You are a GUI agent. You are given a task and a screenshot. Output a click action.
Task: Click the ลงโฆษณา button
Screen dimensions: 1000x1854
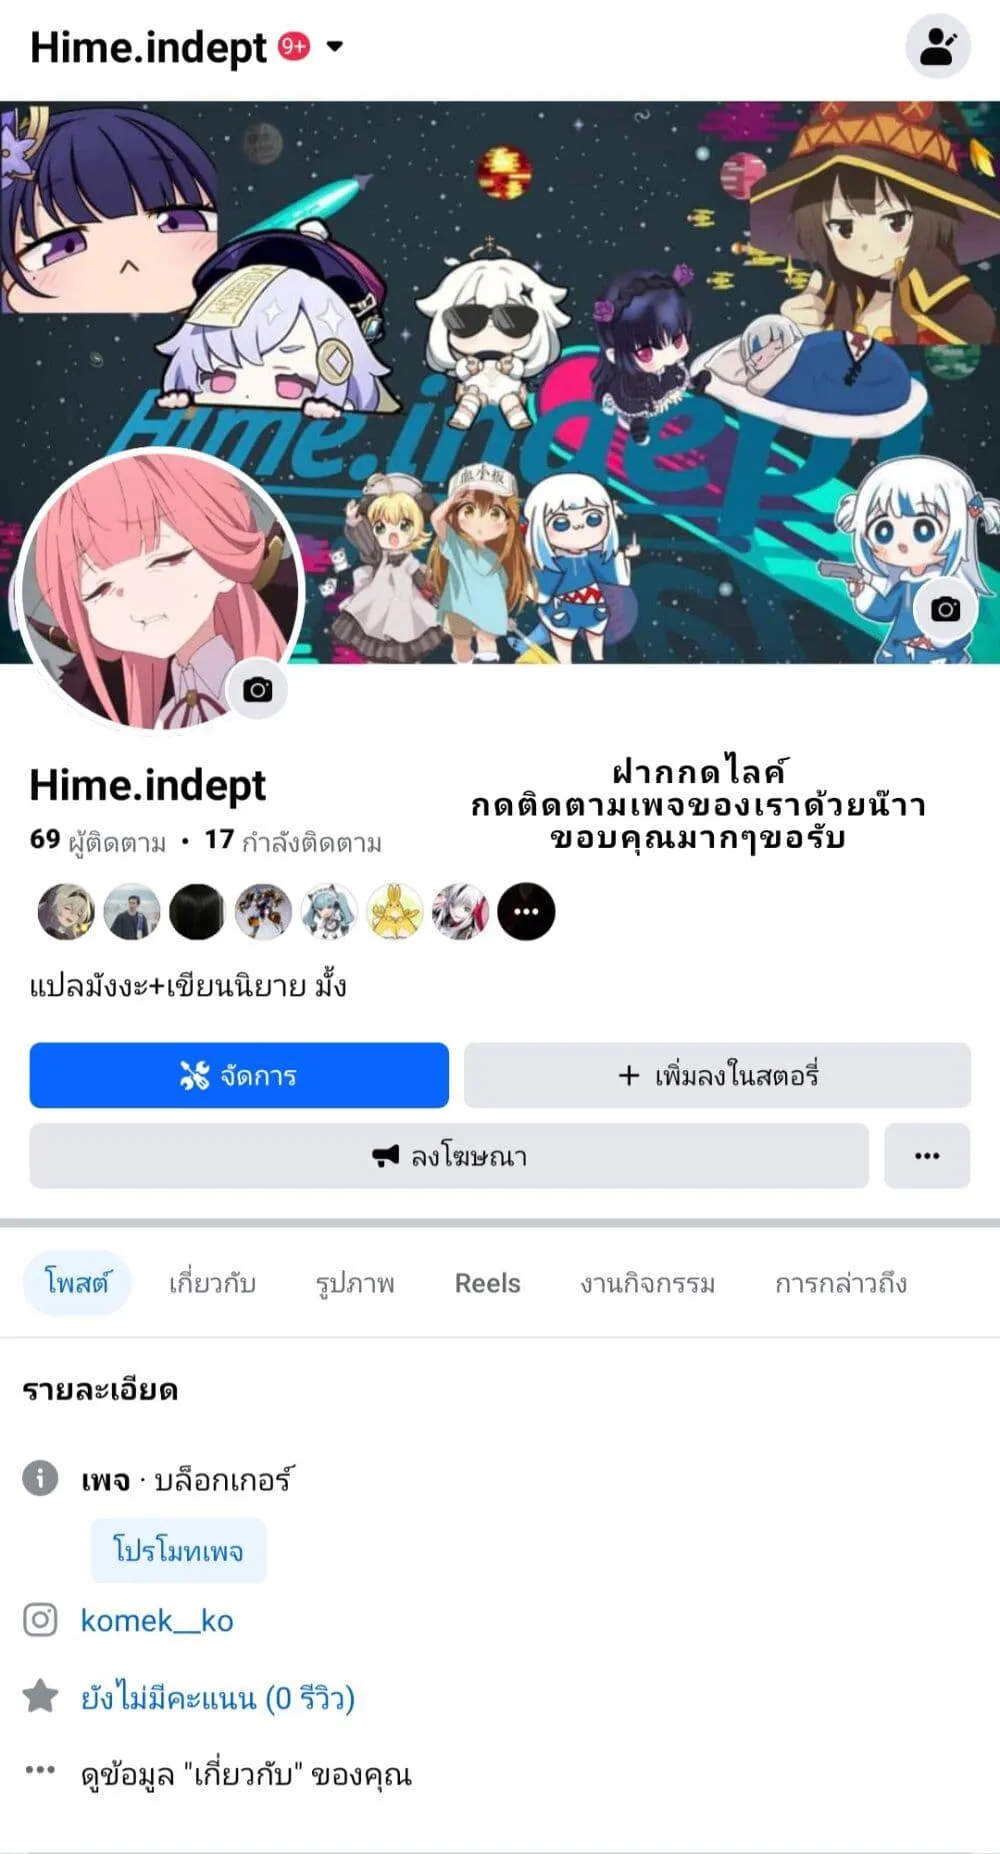[x=449, y=1155]
